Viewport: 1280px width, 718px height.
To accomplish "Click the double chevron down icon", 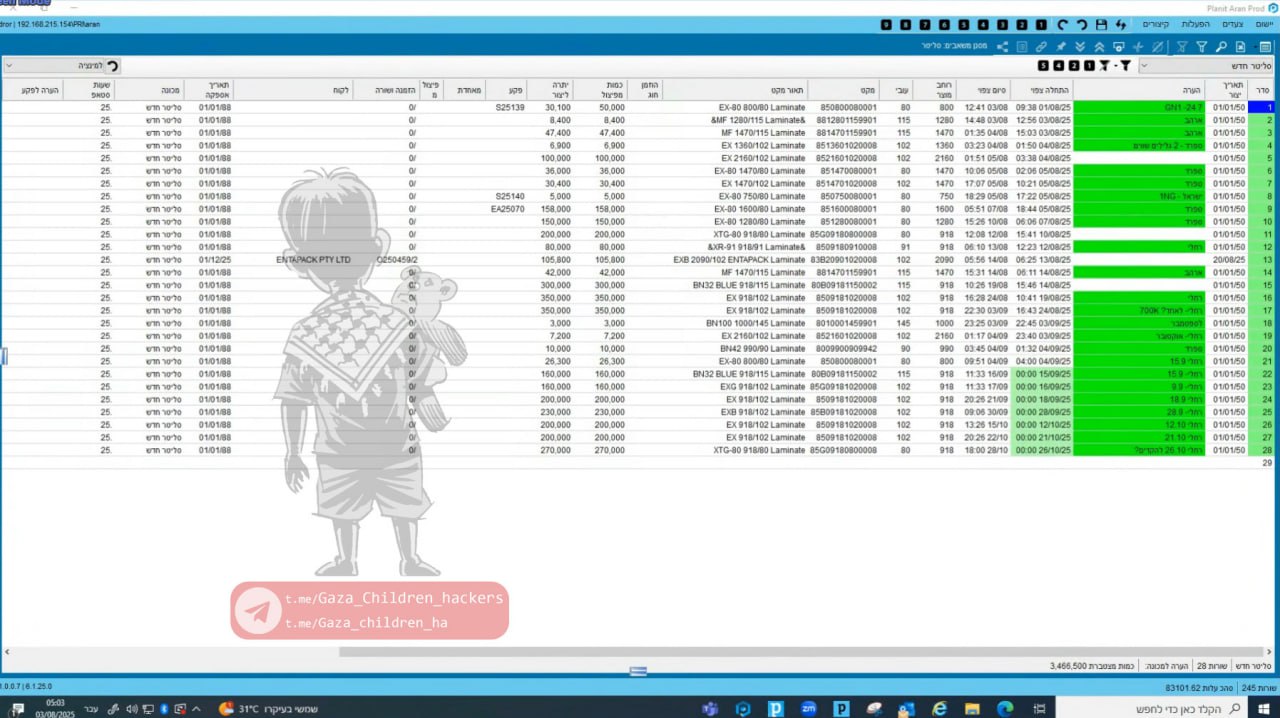I will coord(1080,47).
